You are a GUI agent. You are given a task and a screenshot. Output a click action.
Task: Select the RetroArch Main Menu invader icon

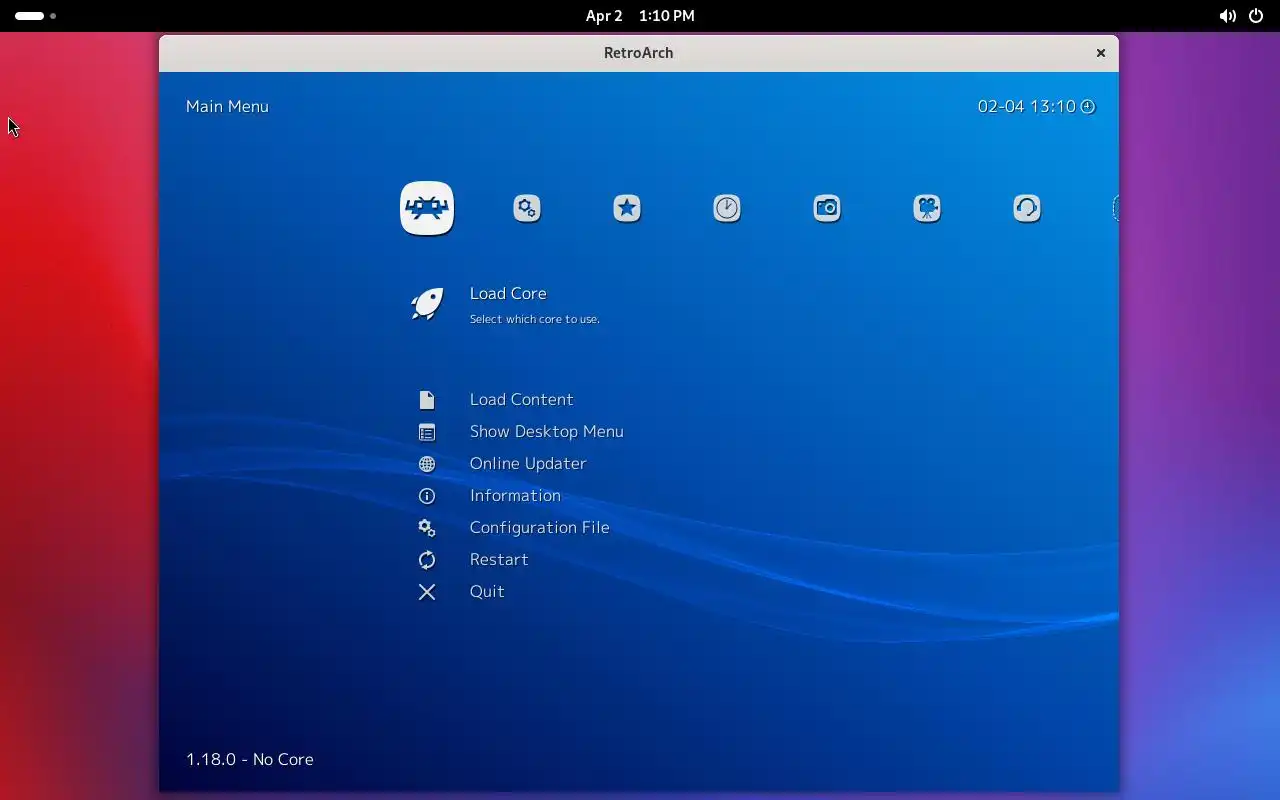427,208
